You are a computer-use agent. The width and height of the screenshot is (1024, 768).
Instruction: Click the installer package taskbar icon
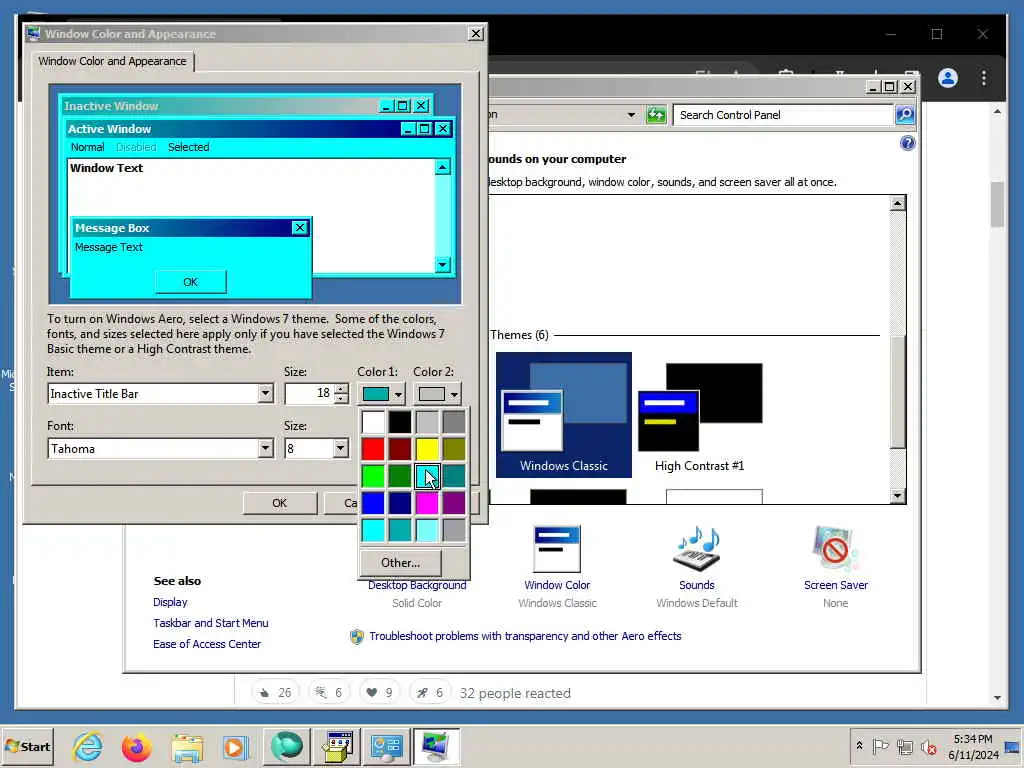(x=338, y=746)
